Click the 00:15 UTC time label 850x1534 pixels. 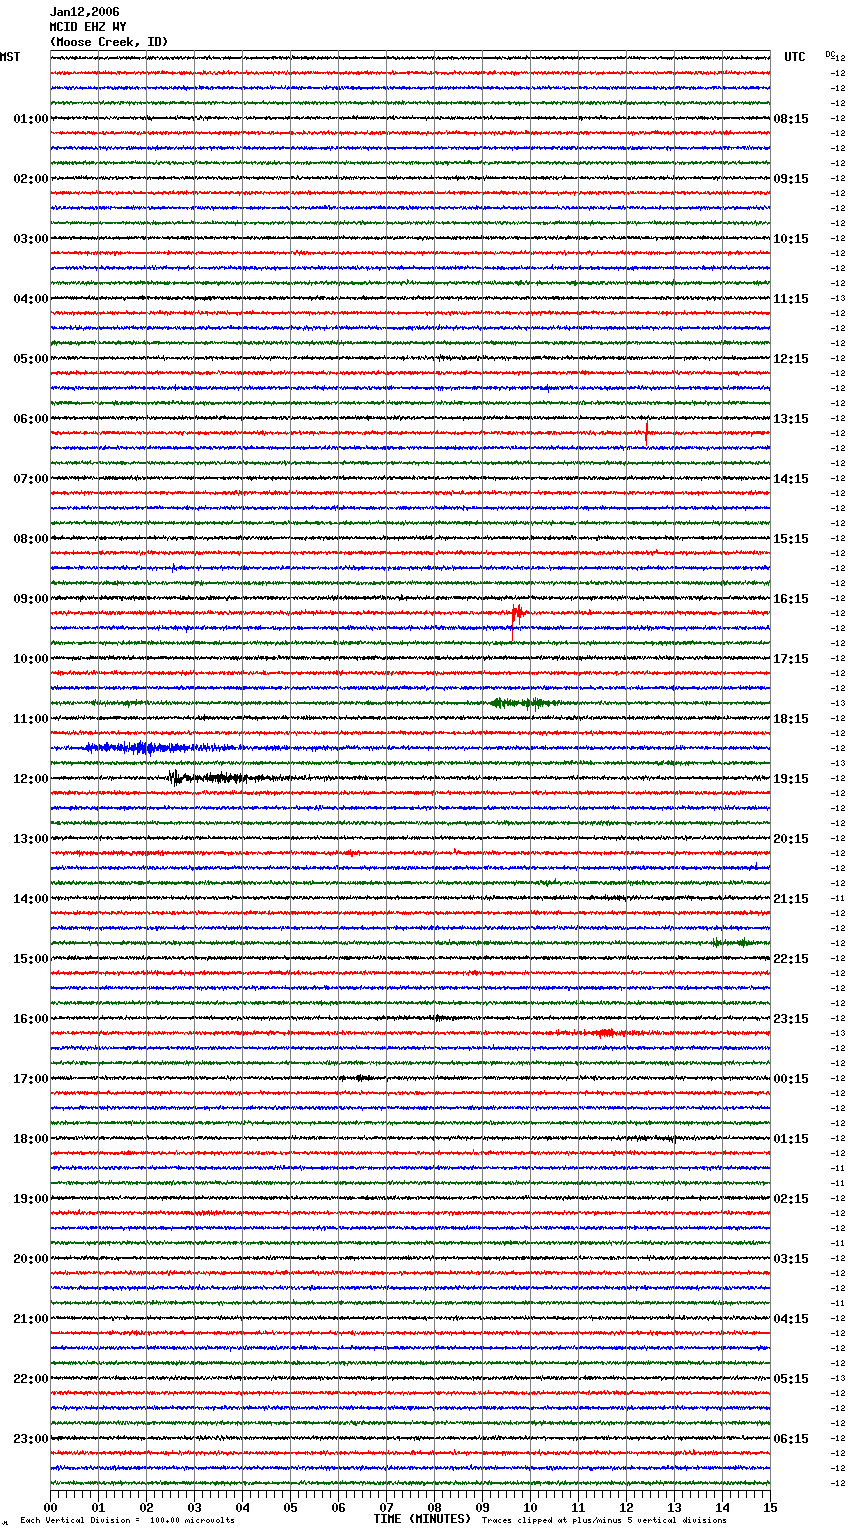[791, 1079]
